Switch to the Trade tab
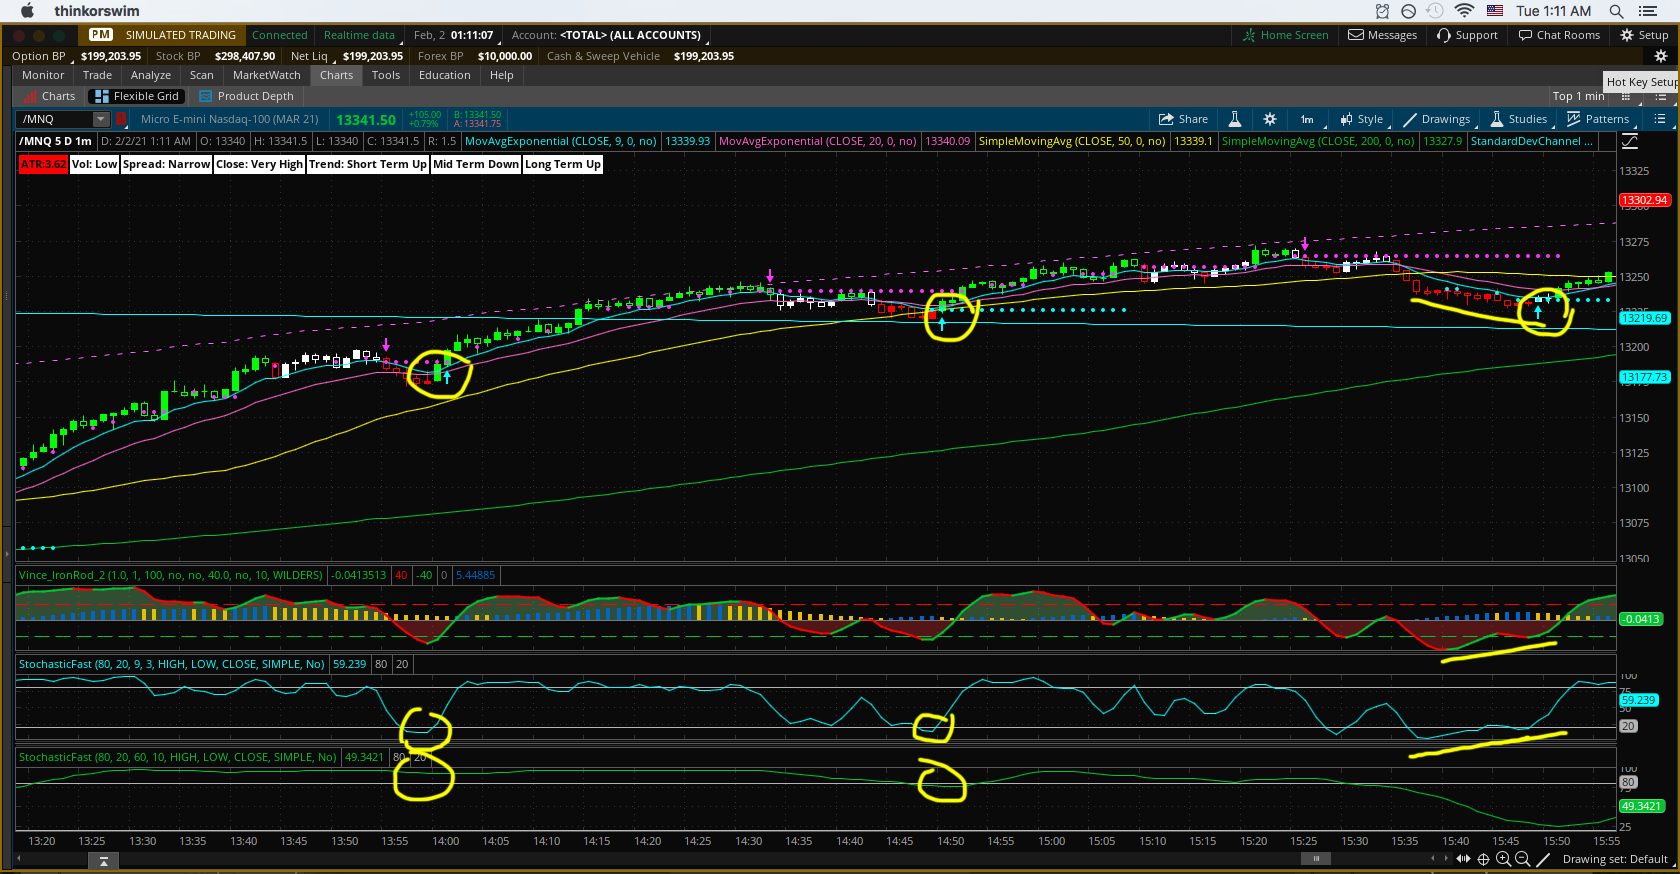 point(97,75)
